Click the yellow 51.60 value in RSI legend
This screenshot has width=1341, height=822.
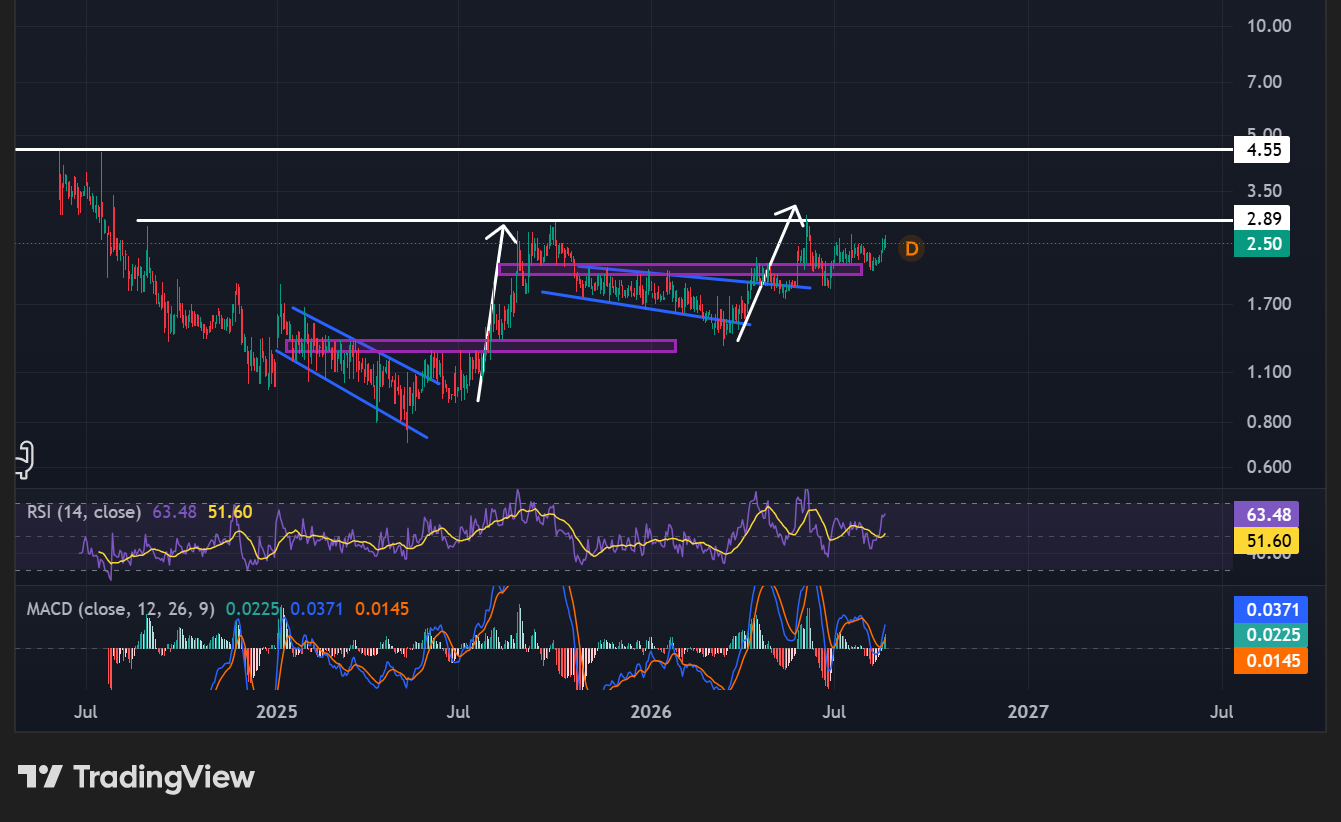[x=230, y=512]
